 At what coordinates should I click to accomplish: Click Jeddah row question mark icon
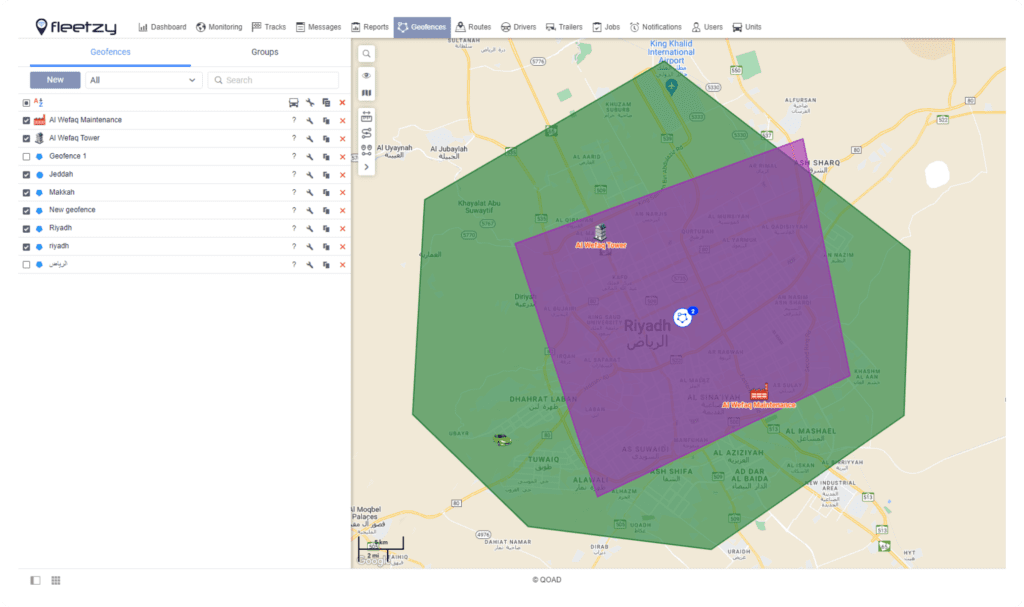tap(294, 174)
